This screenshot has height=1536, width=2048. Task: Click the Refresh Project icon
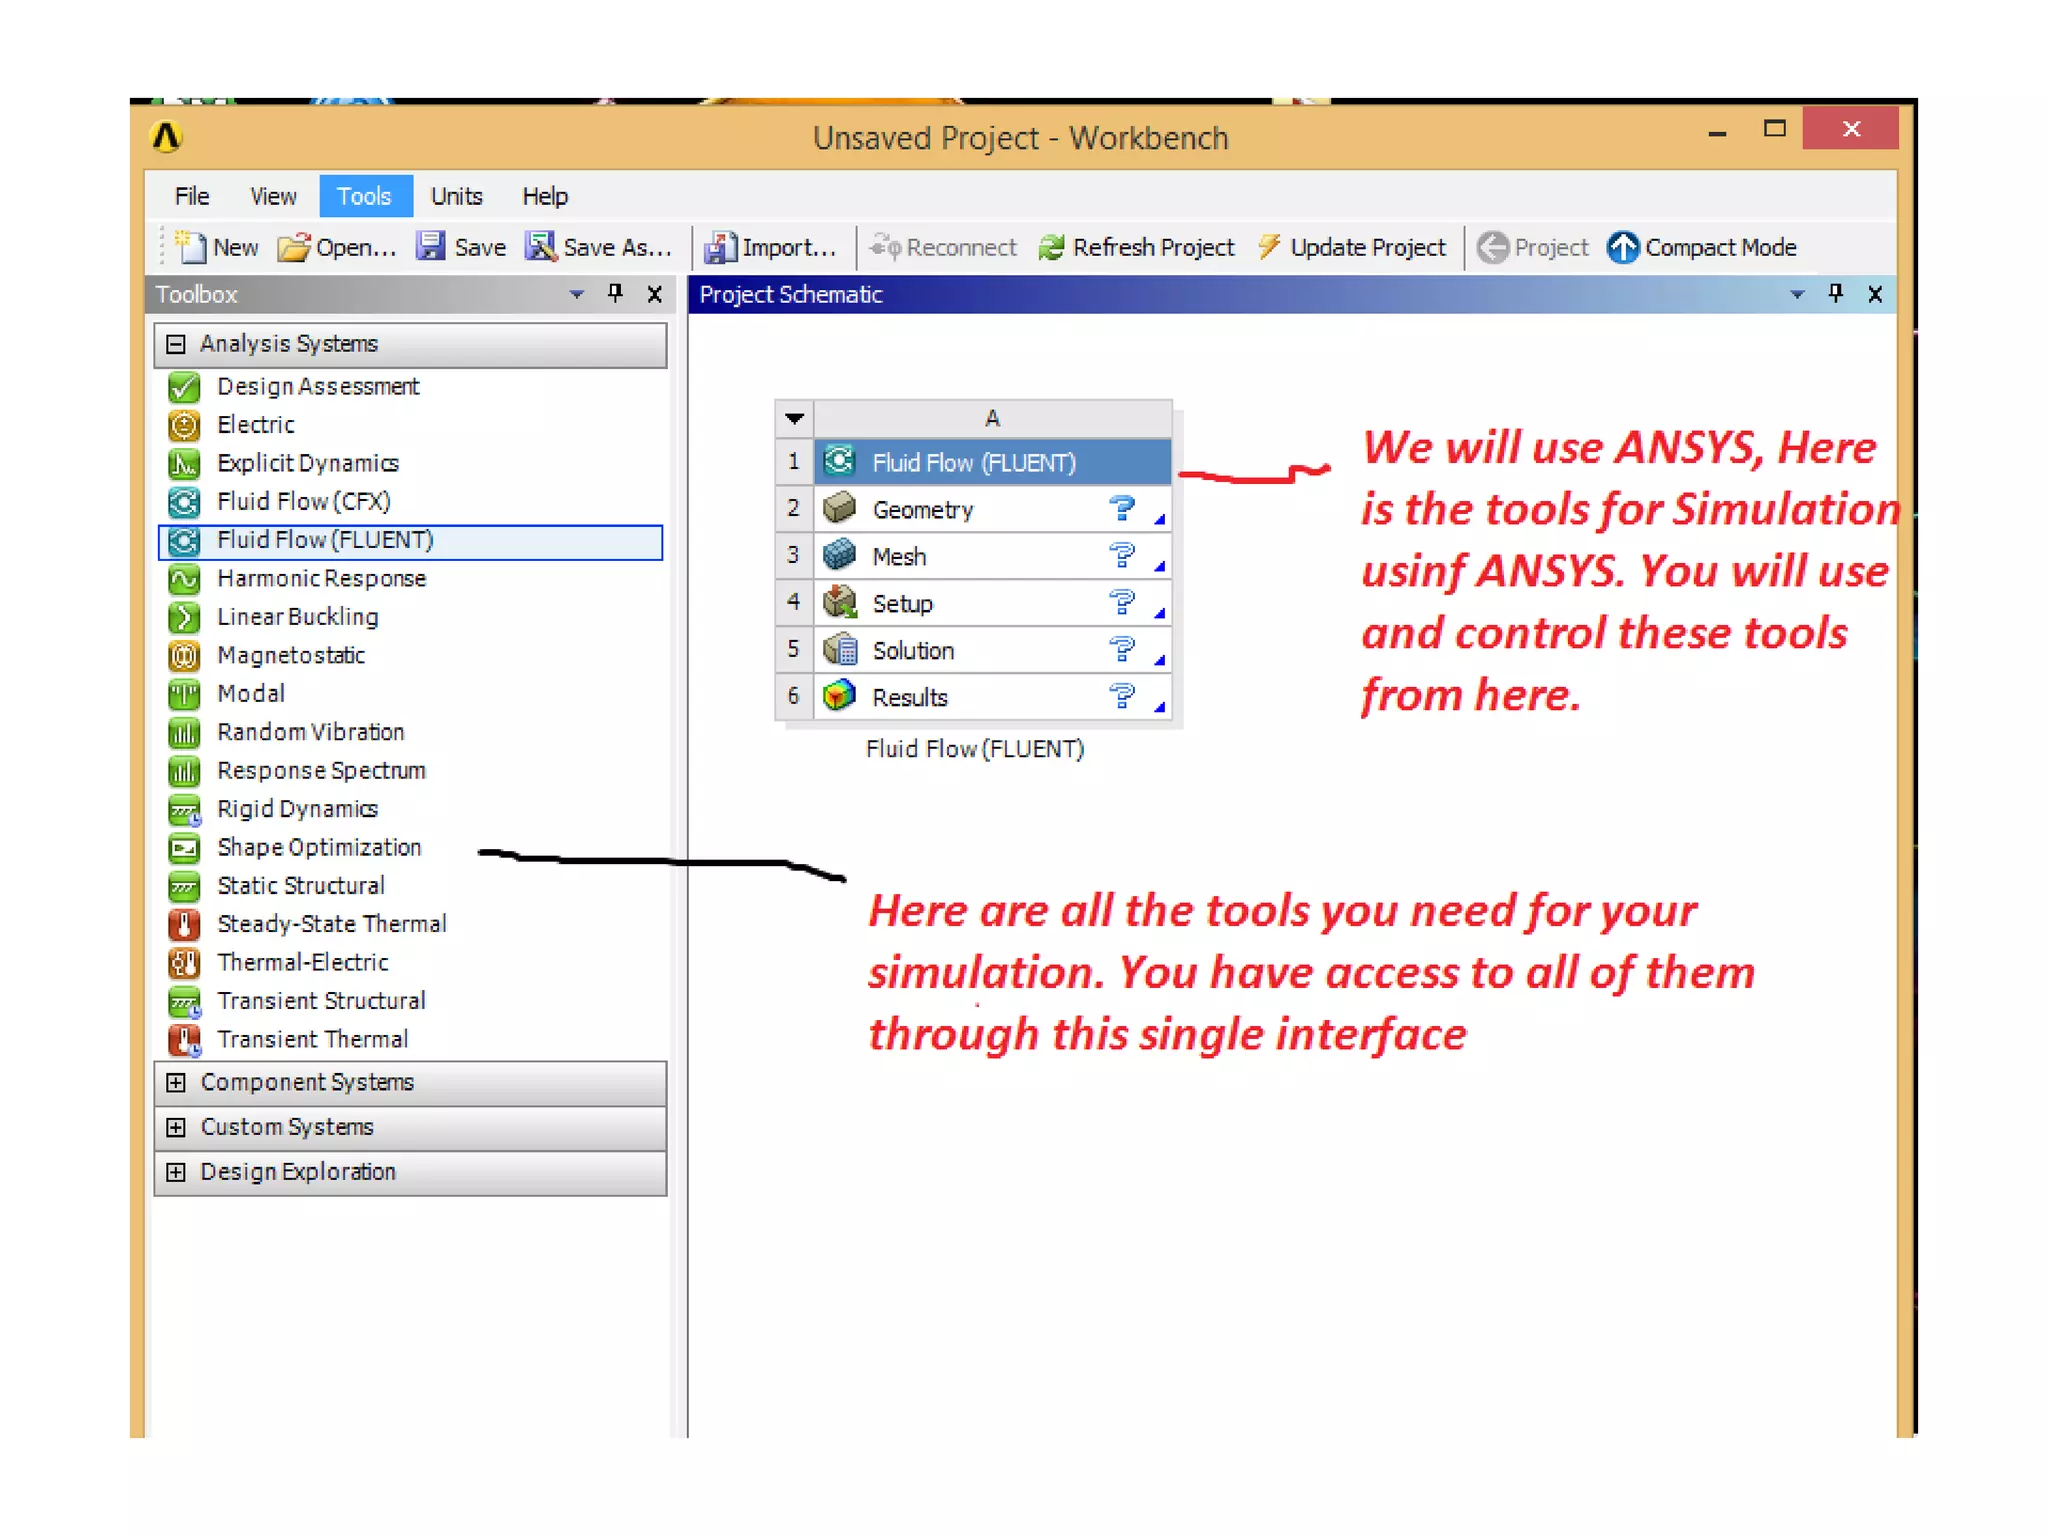[x=1051, y=247]
